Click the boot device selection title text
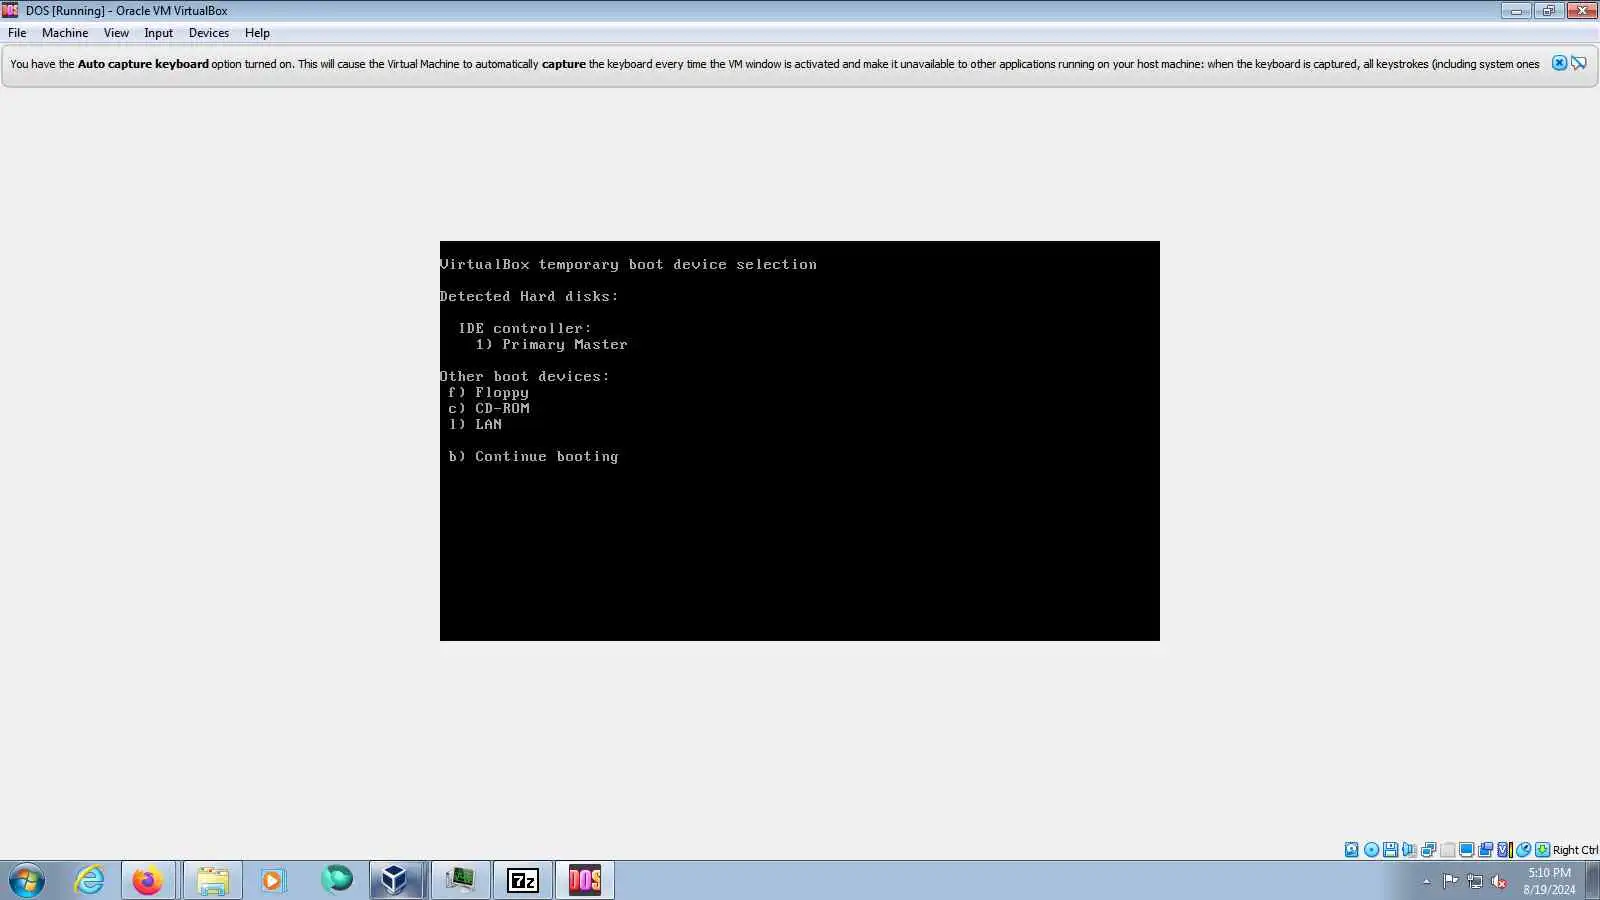The width and height of the screenshot is (1600, 900). tap(628, 264)
